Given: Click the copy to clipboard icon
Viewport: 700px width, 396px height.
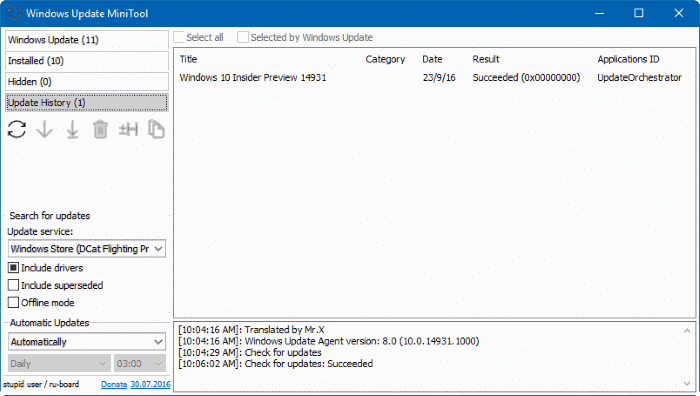Looking at the screenshot, I should coord(156,129).
